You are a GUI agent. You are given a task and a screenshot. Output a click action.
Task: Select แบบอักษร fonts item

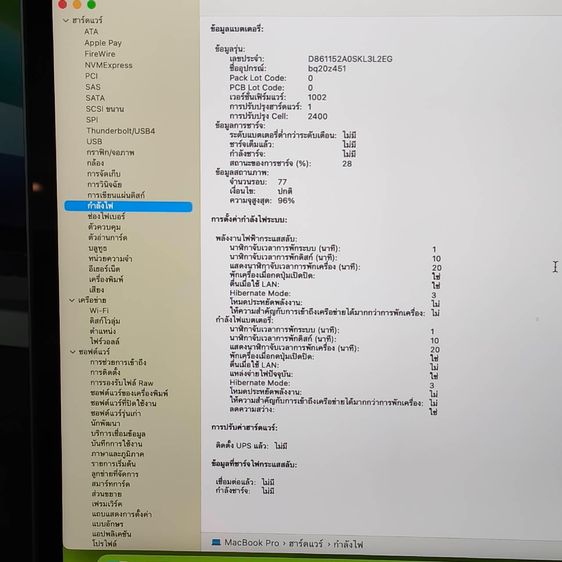tap(108, 524)
